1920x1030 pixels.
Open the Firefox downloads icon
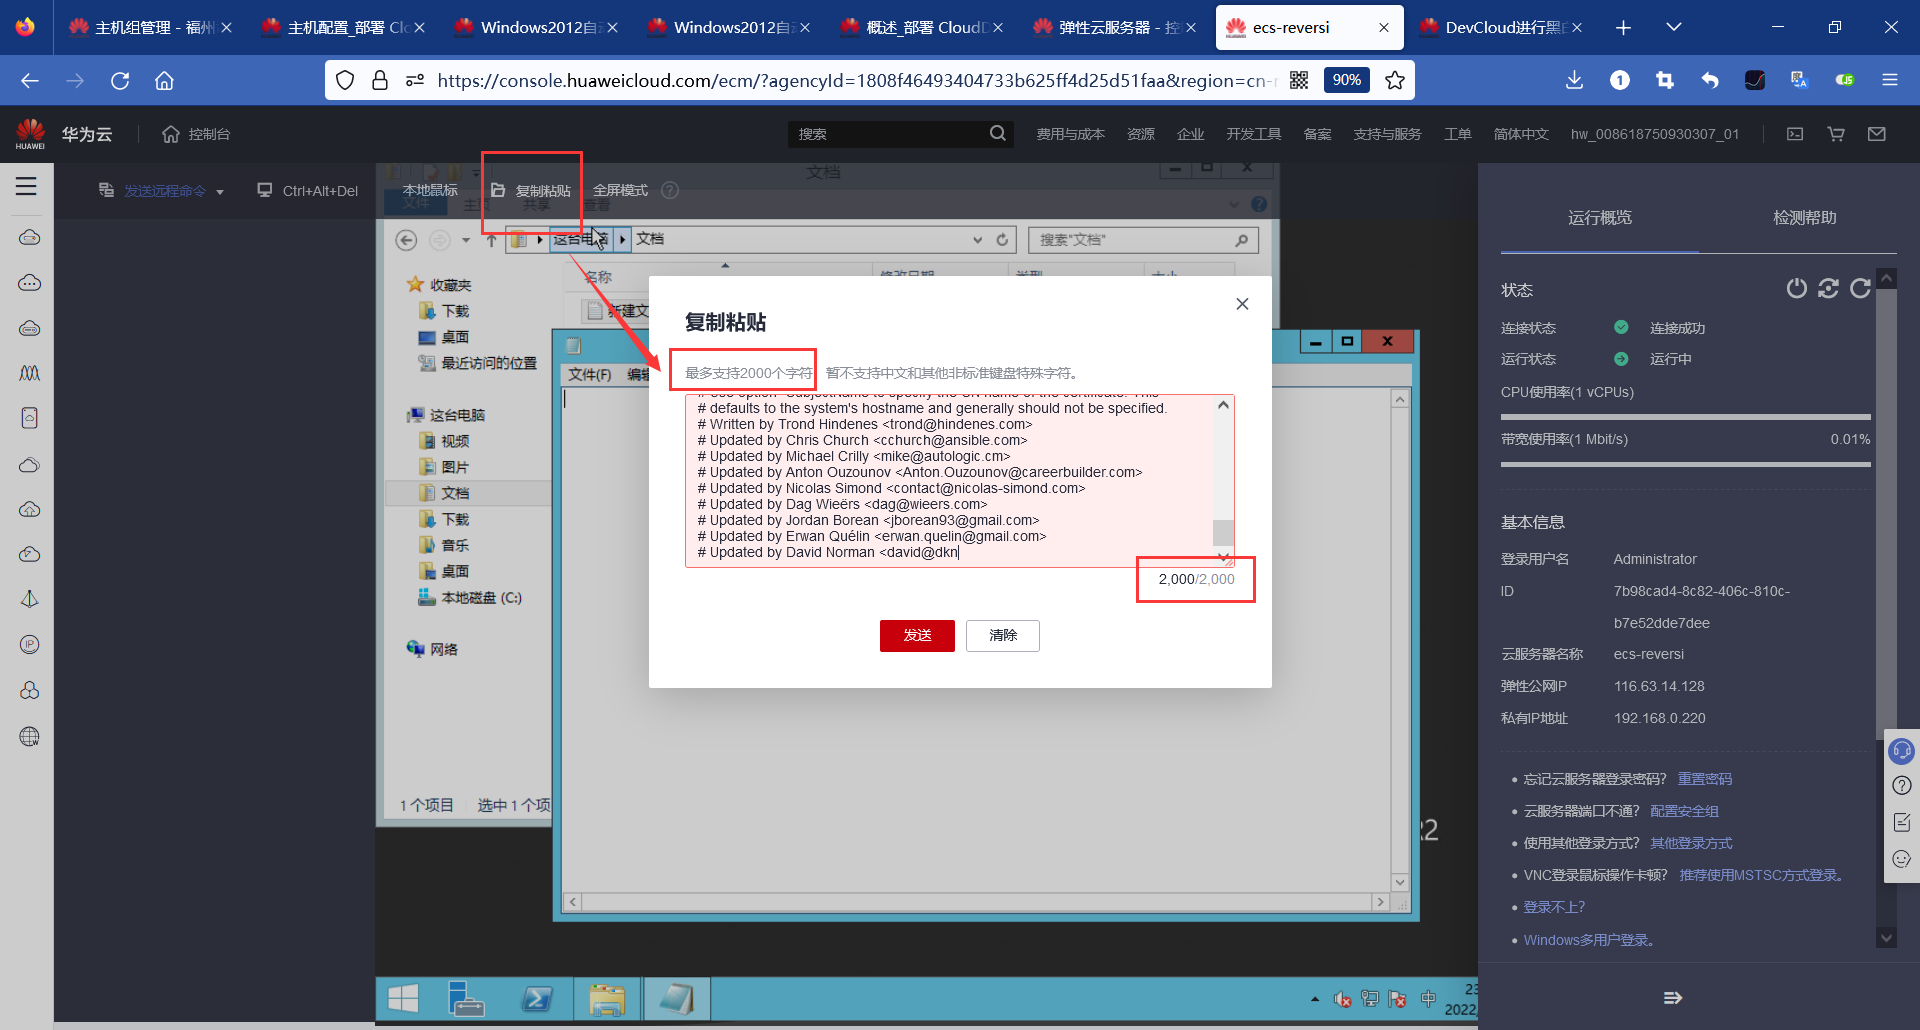click(1574, 80)
